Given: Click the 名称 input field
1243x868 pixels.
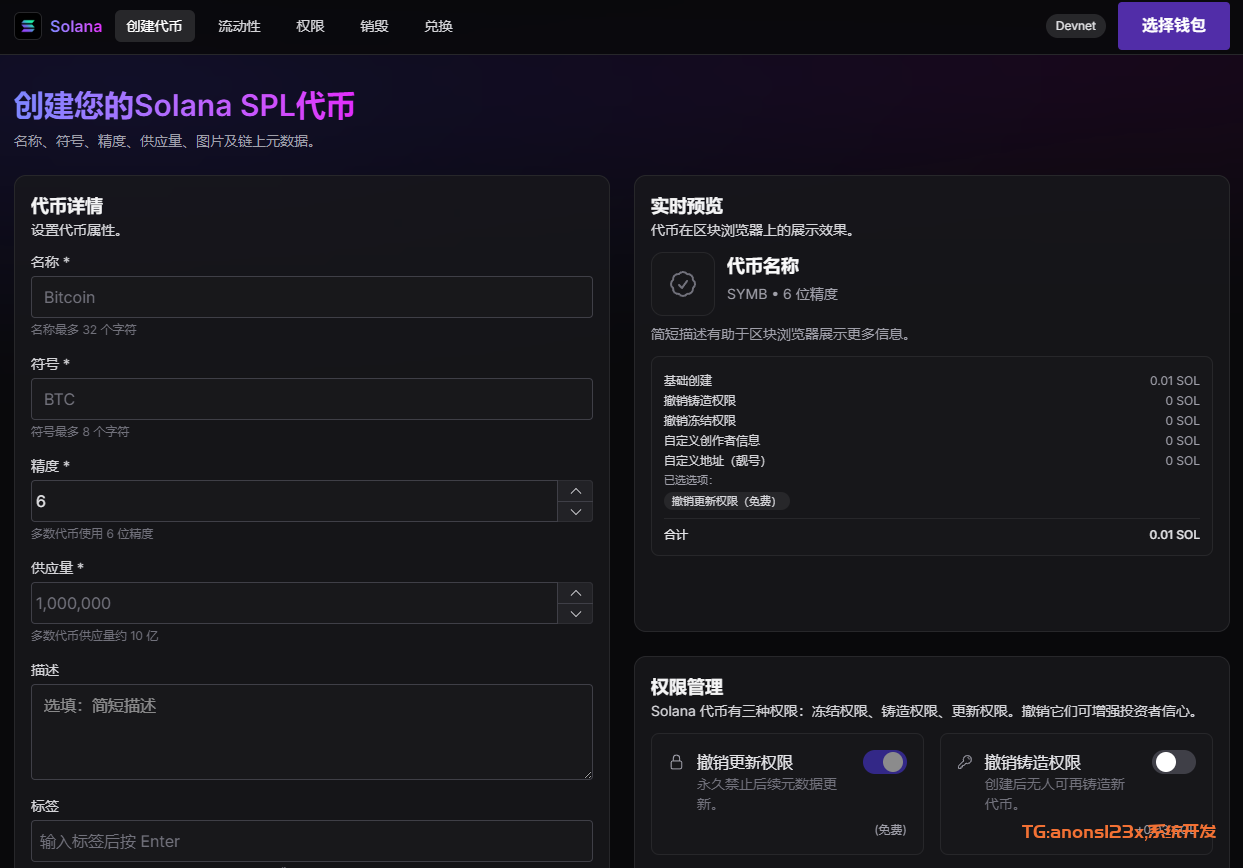Looking at the screenshot, I should 311,297.
